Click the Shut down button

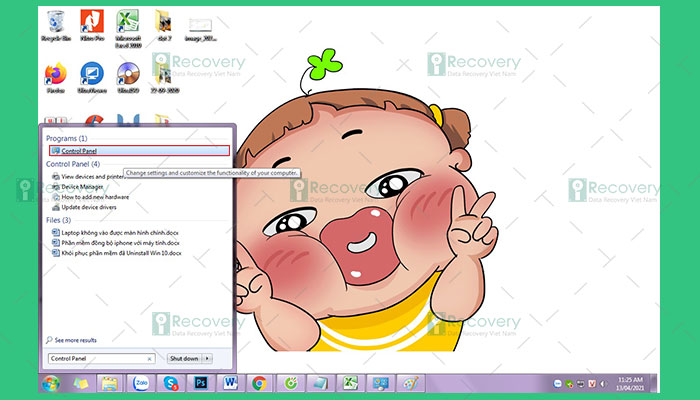click(x=184, y=358)
